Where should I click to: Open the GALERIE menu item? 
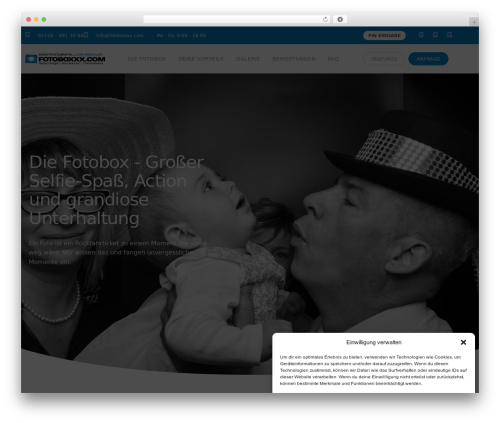[248, 59]
